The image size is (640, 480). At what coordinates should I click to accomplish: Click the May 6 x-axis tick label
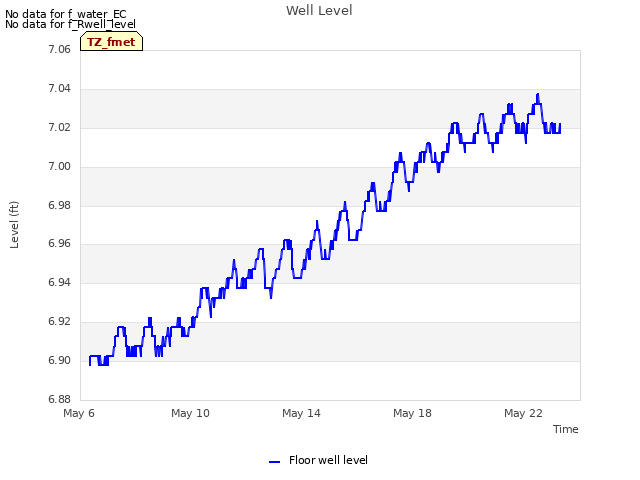pos(79,413)
